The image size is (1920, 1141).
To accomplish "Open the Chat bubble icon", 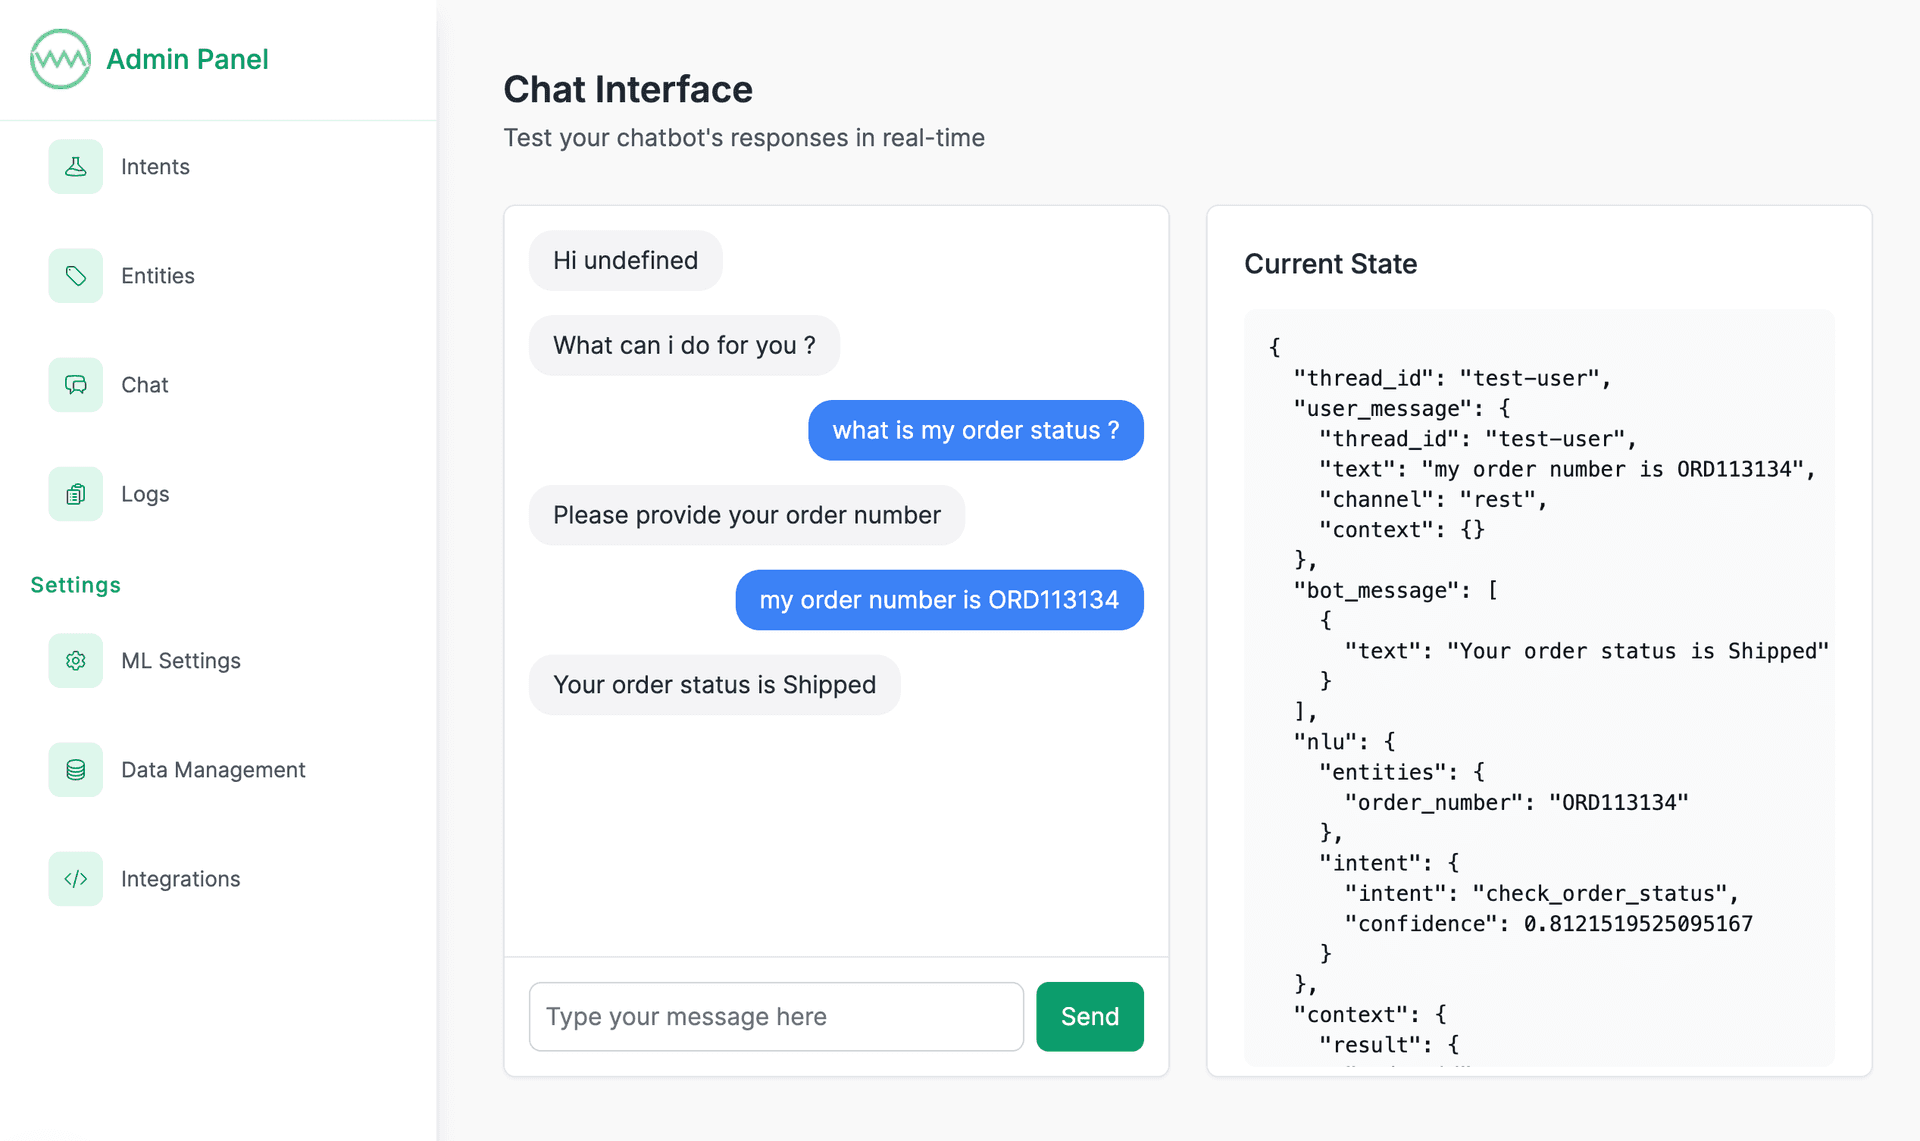I will point(76,384).
